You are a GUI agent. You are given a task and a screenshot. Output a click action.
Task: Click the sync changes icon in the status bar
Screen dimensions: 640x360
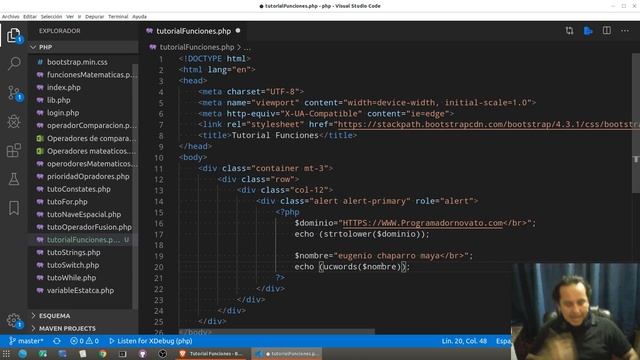coord(57,341)
